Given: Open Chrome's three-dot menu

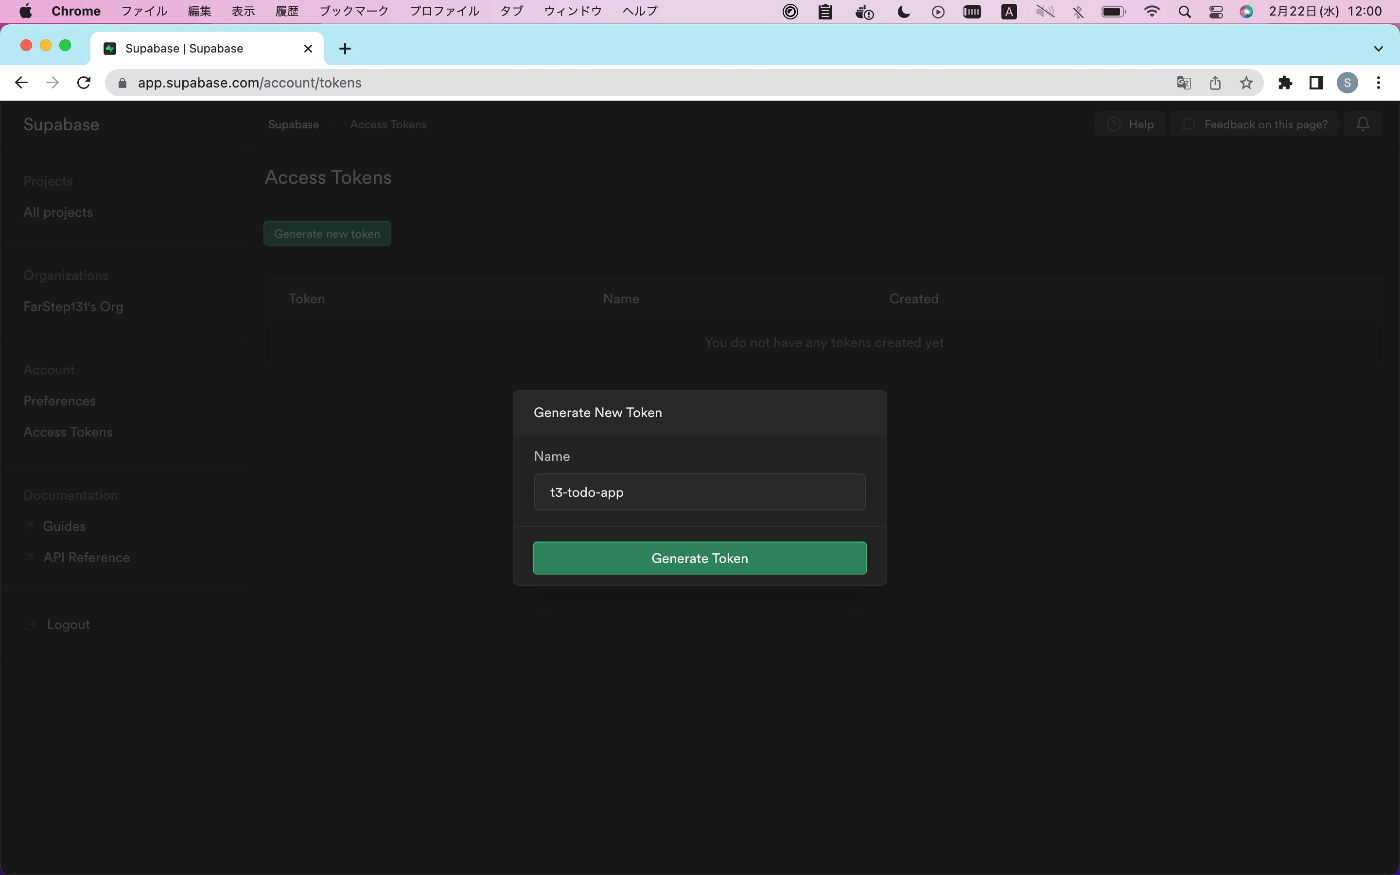Looking at the screenshot, I should [x=1379, y=83].
